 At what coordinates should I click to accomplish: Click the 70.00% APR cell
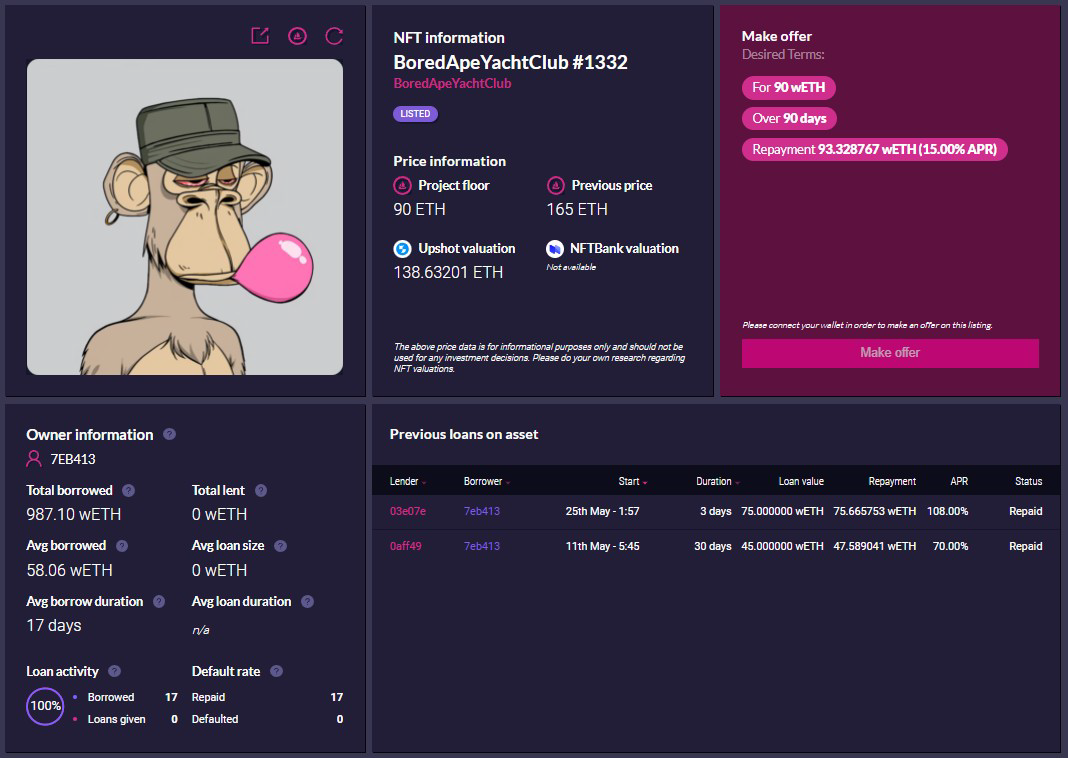tap(950, 546)
